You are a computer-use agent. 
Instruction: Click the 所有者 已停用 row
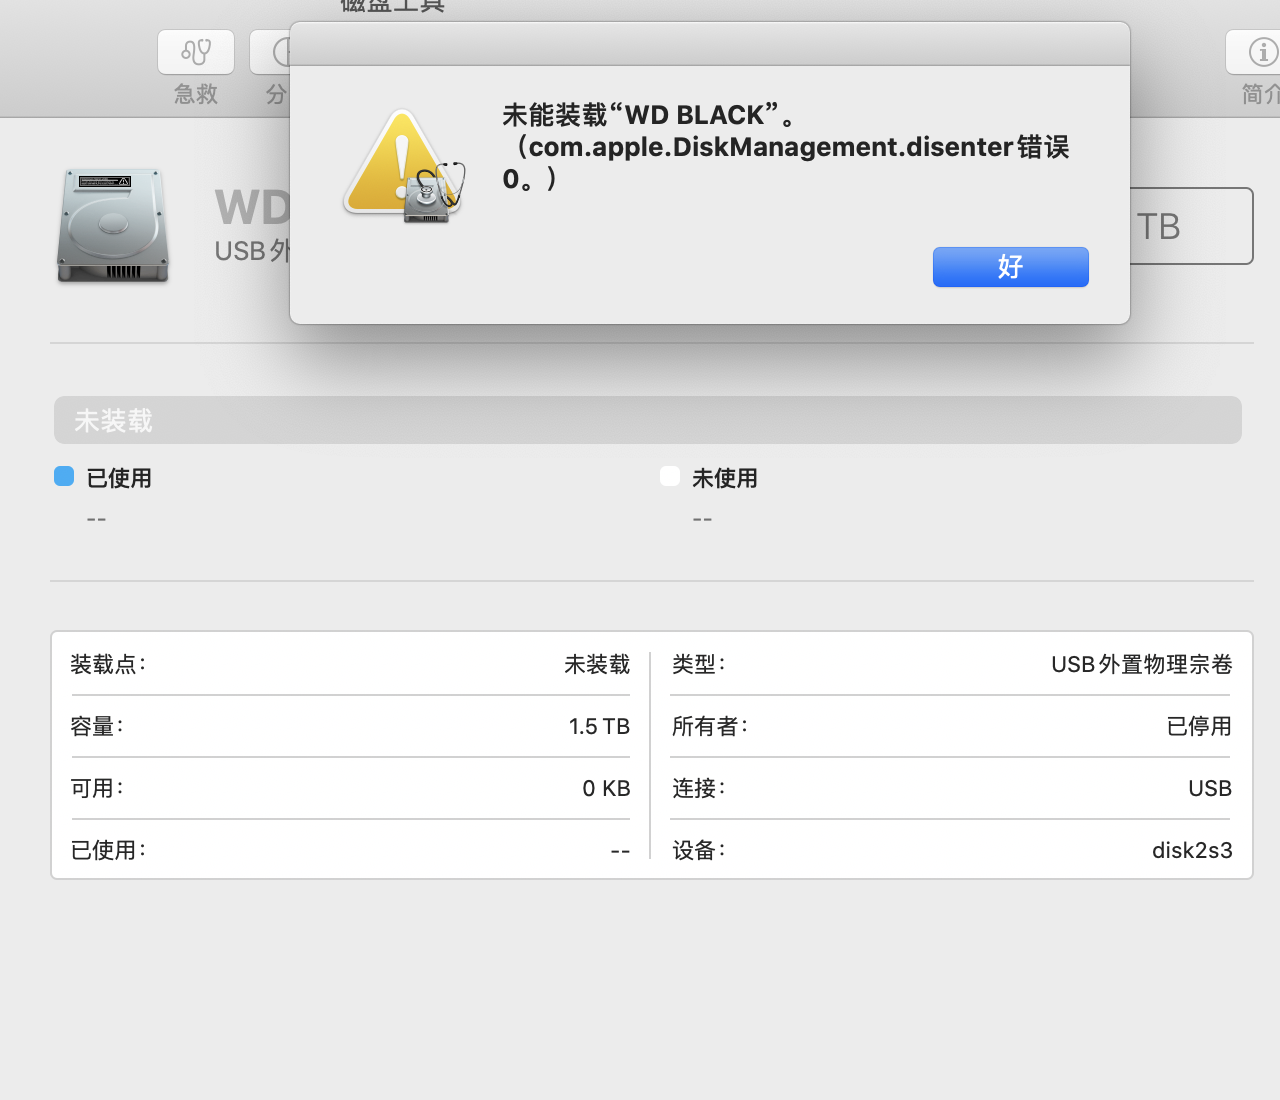(x=951, y=726)
